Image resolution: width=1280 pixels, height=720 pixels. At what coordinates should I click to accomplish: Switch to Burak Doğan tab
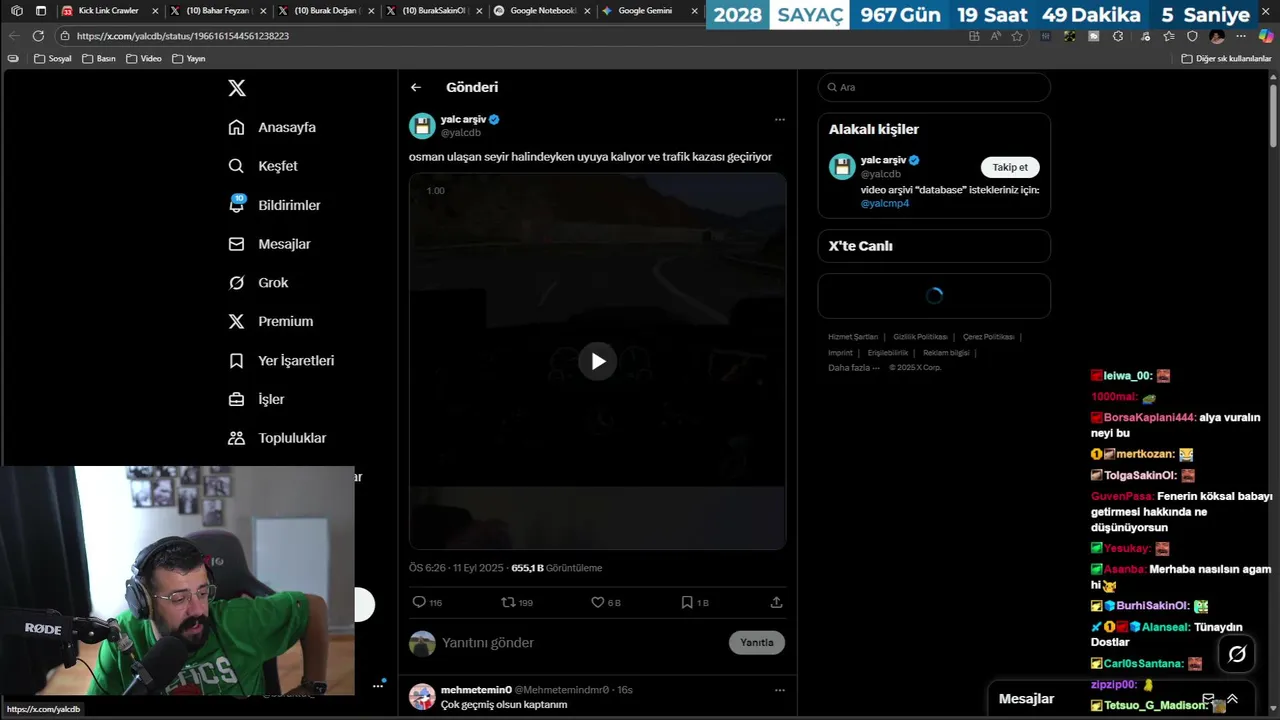pos(326,10)
